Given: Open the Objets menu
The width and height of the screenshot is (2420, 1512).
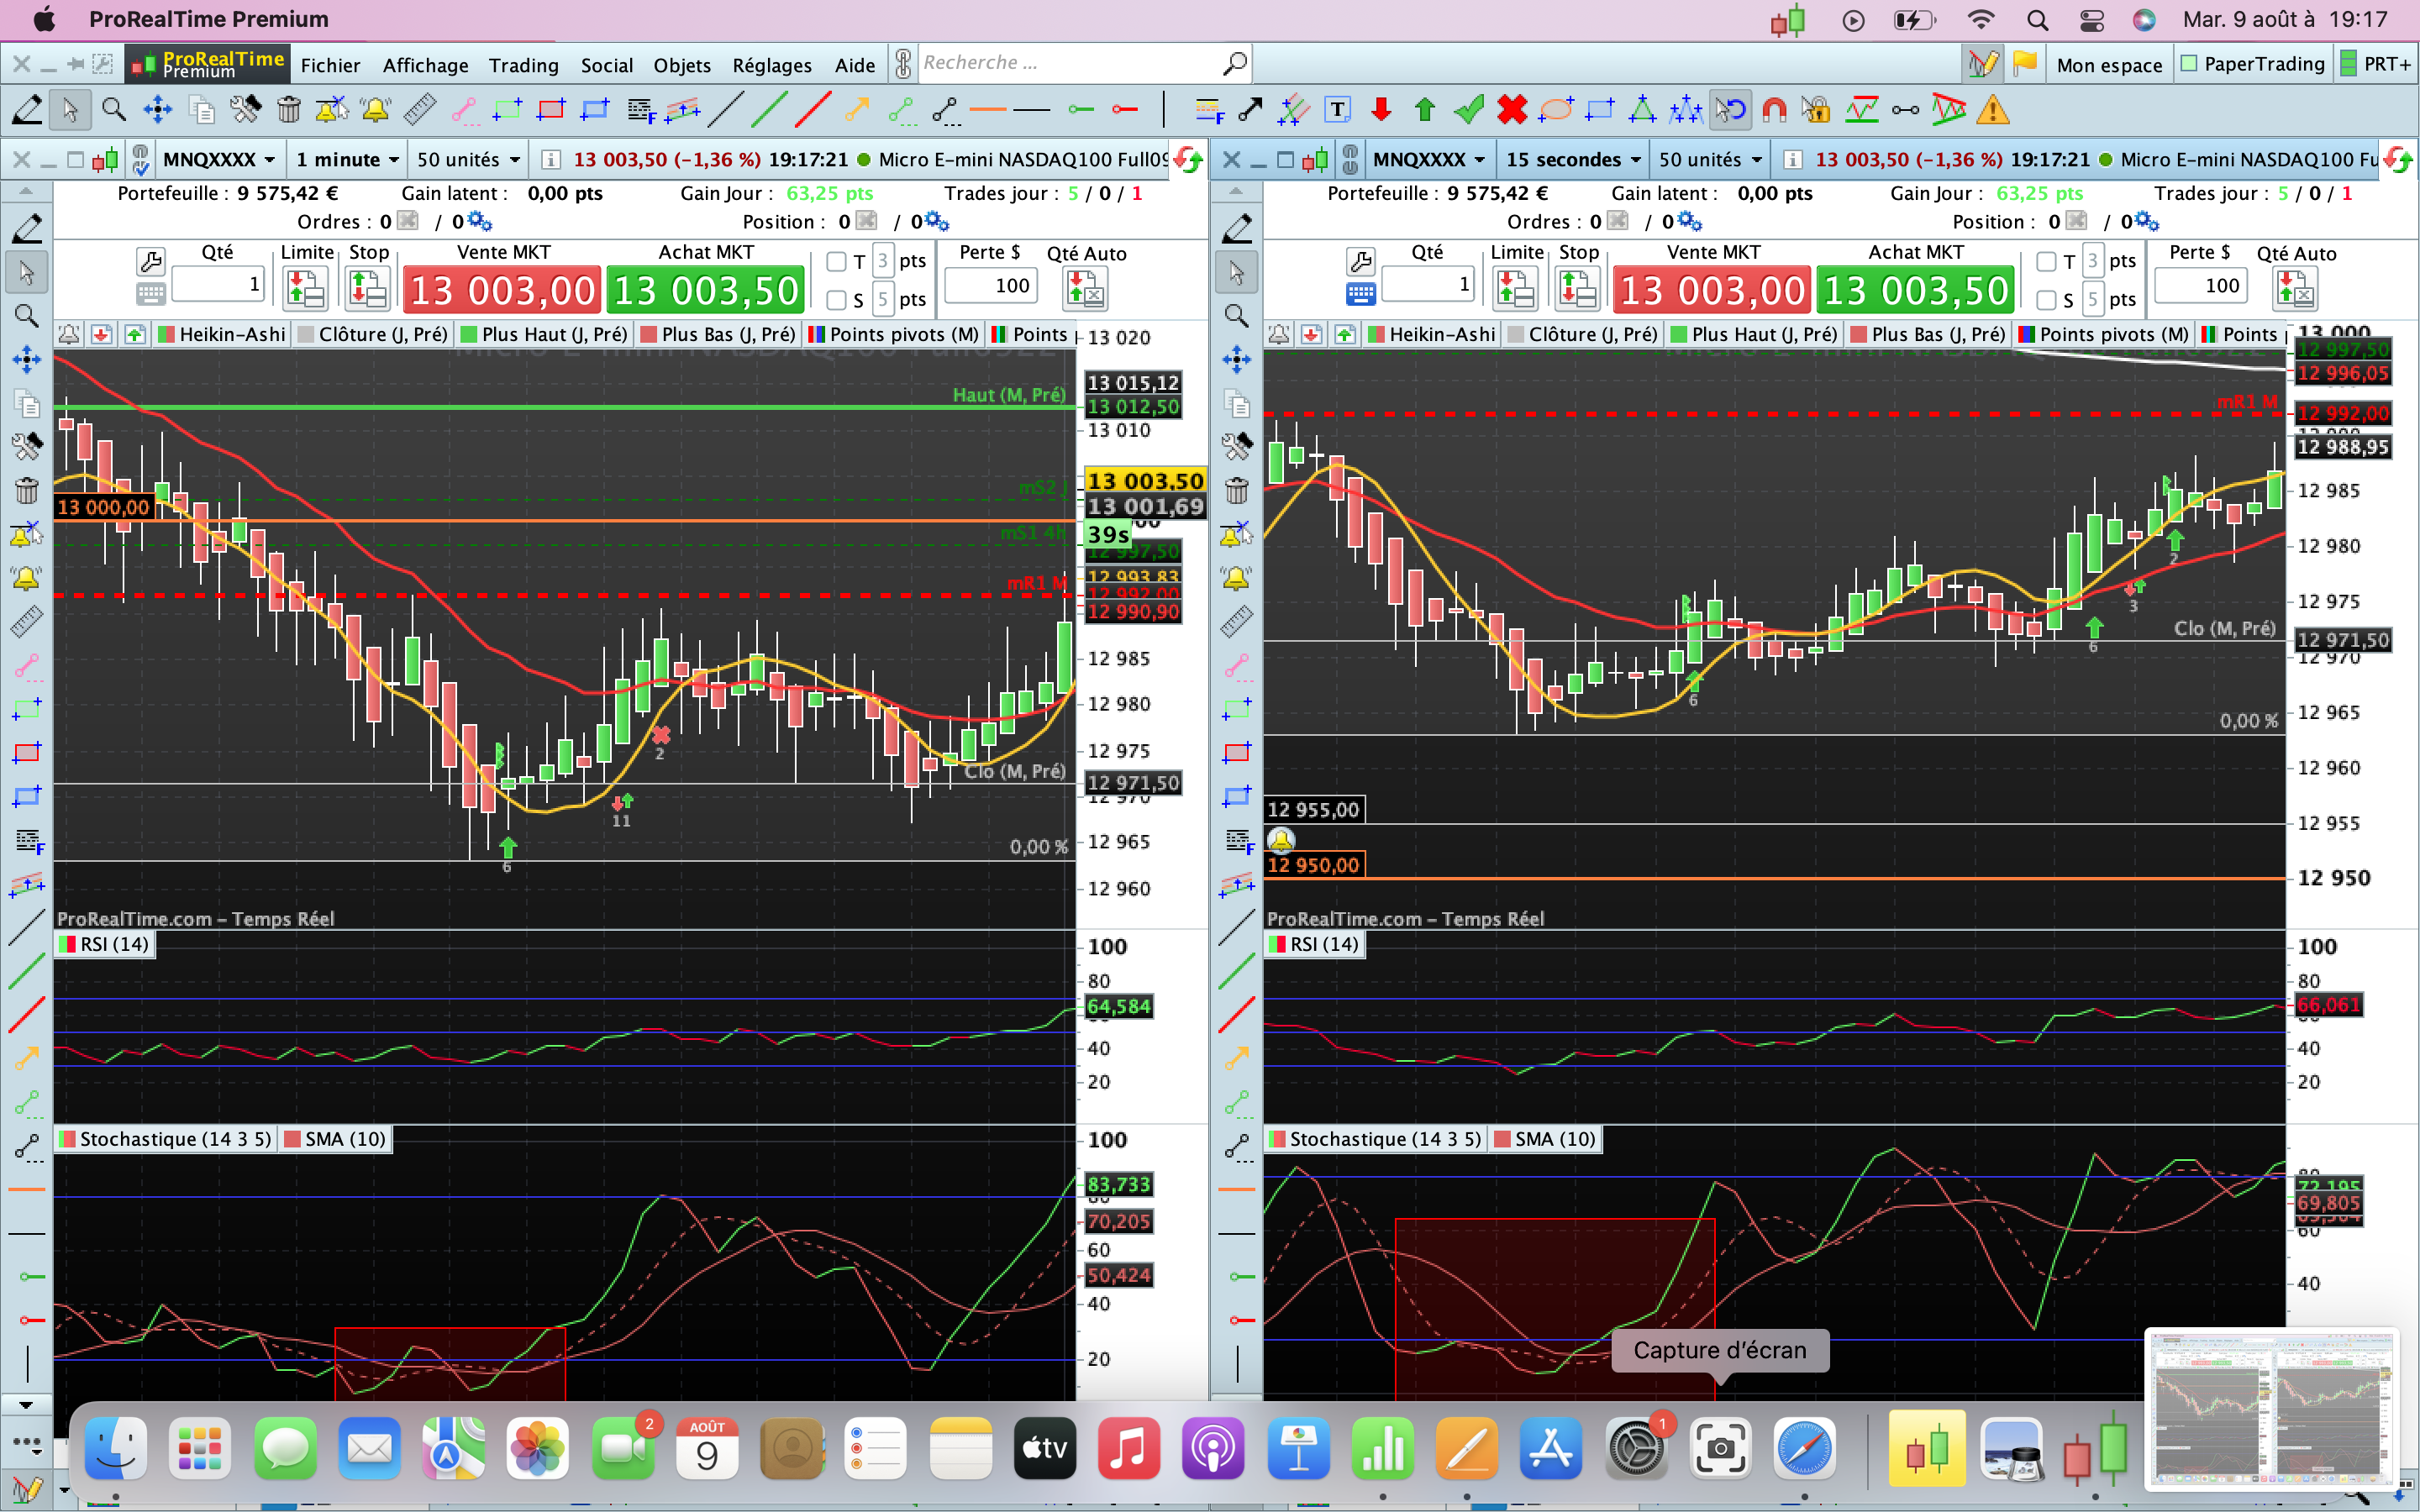Looking at the screenshot, I should click(x=681, y=65).
